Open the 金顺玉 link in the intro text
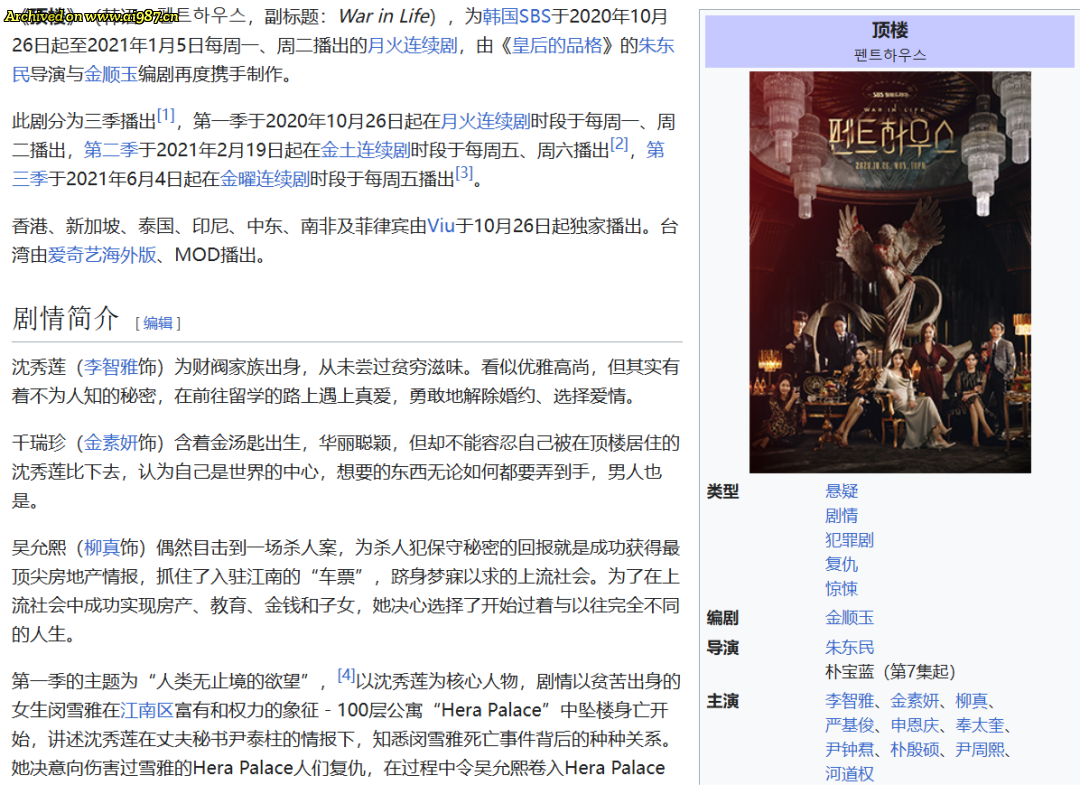This screenshot has width=1080, height=785. (x=111, y=74)
